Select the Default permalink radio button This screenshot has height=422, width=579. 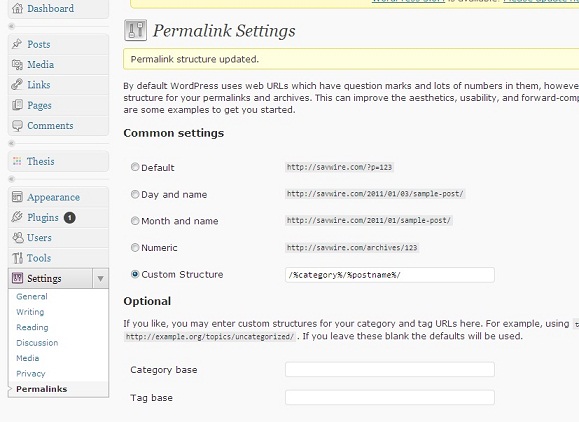tap(135, 167)
